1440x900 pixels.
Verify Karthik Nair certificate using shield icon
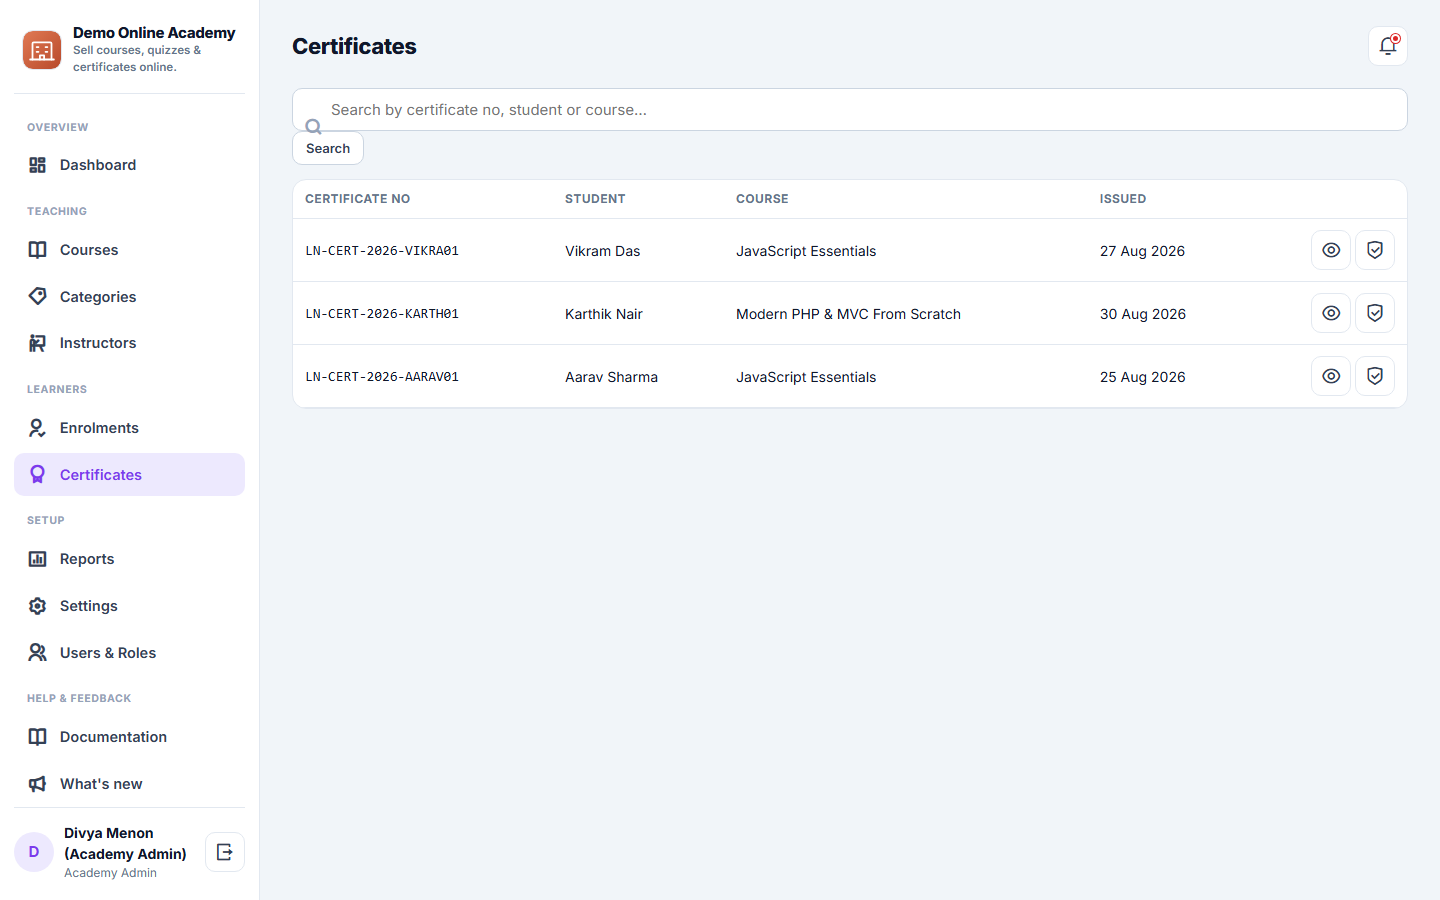click(x=1375, y=313)
